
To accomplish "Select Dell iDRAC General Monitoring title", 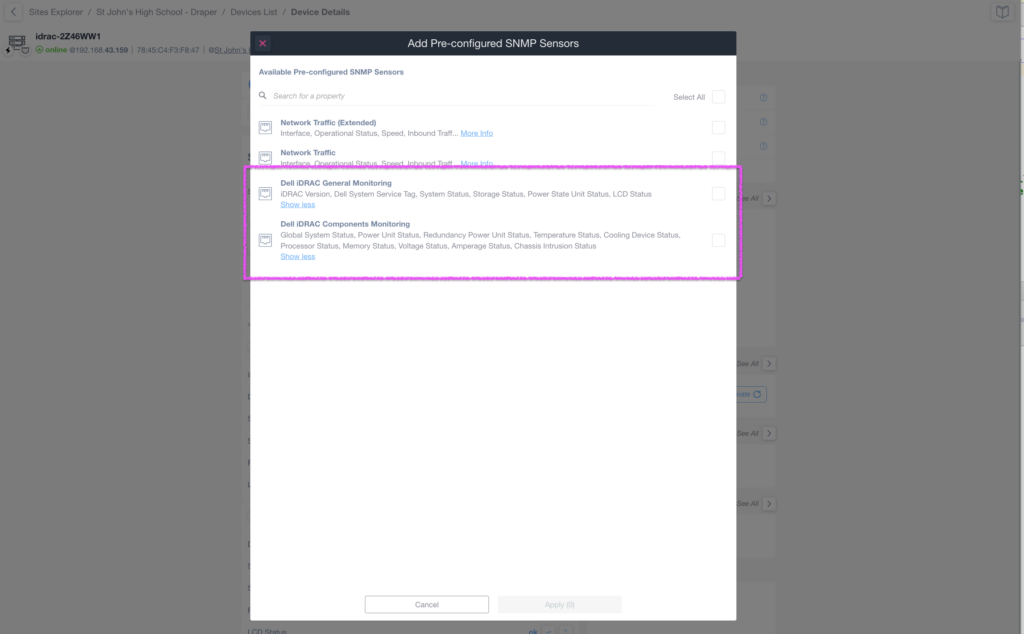I will (x=336, y=183).
